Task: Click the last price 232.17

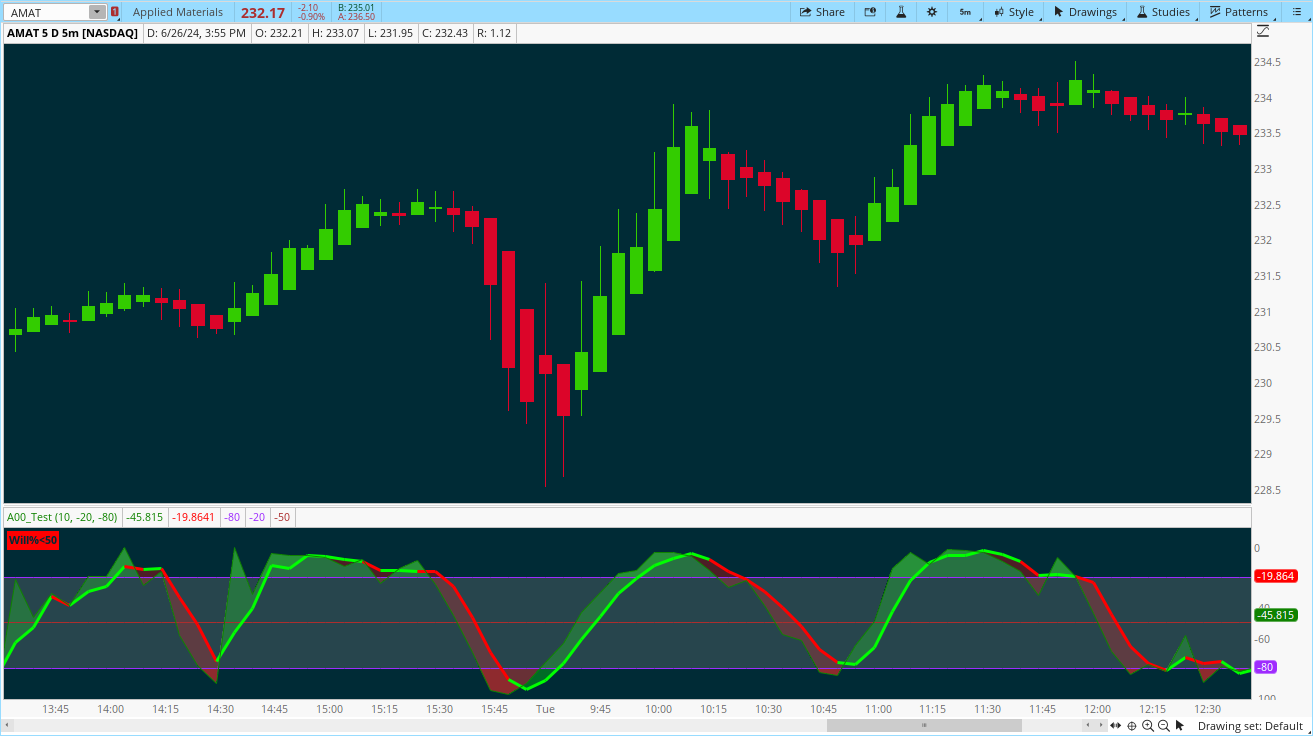Action: pos(263,12)
